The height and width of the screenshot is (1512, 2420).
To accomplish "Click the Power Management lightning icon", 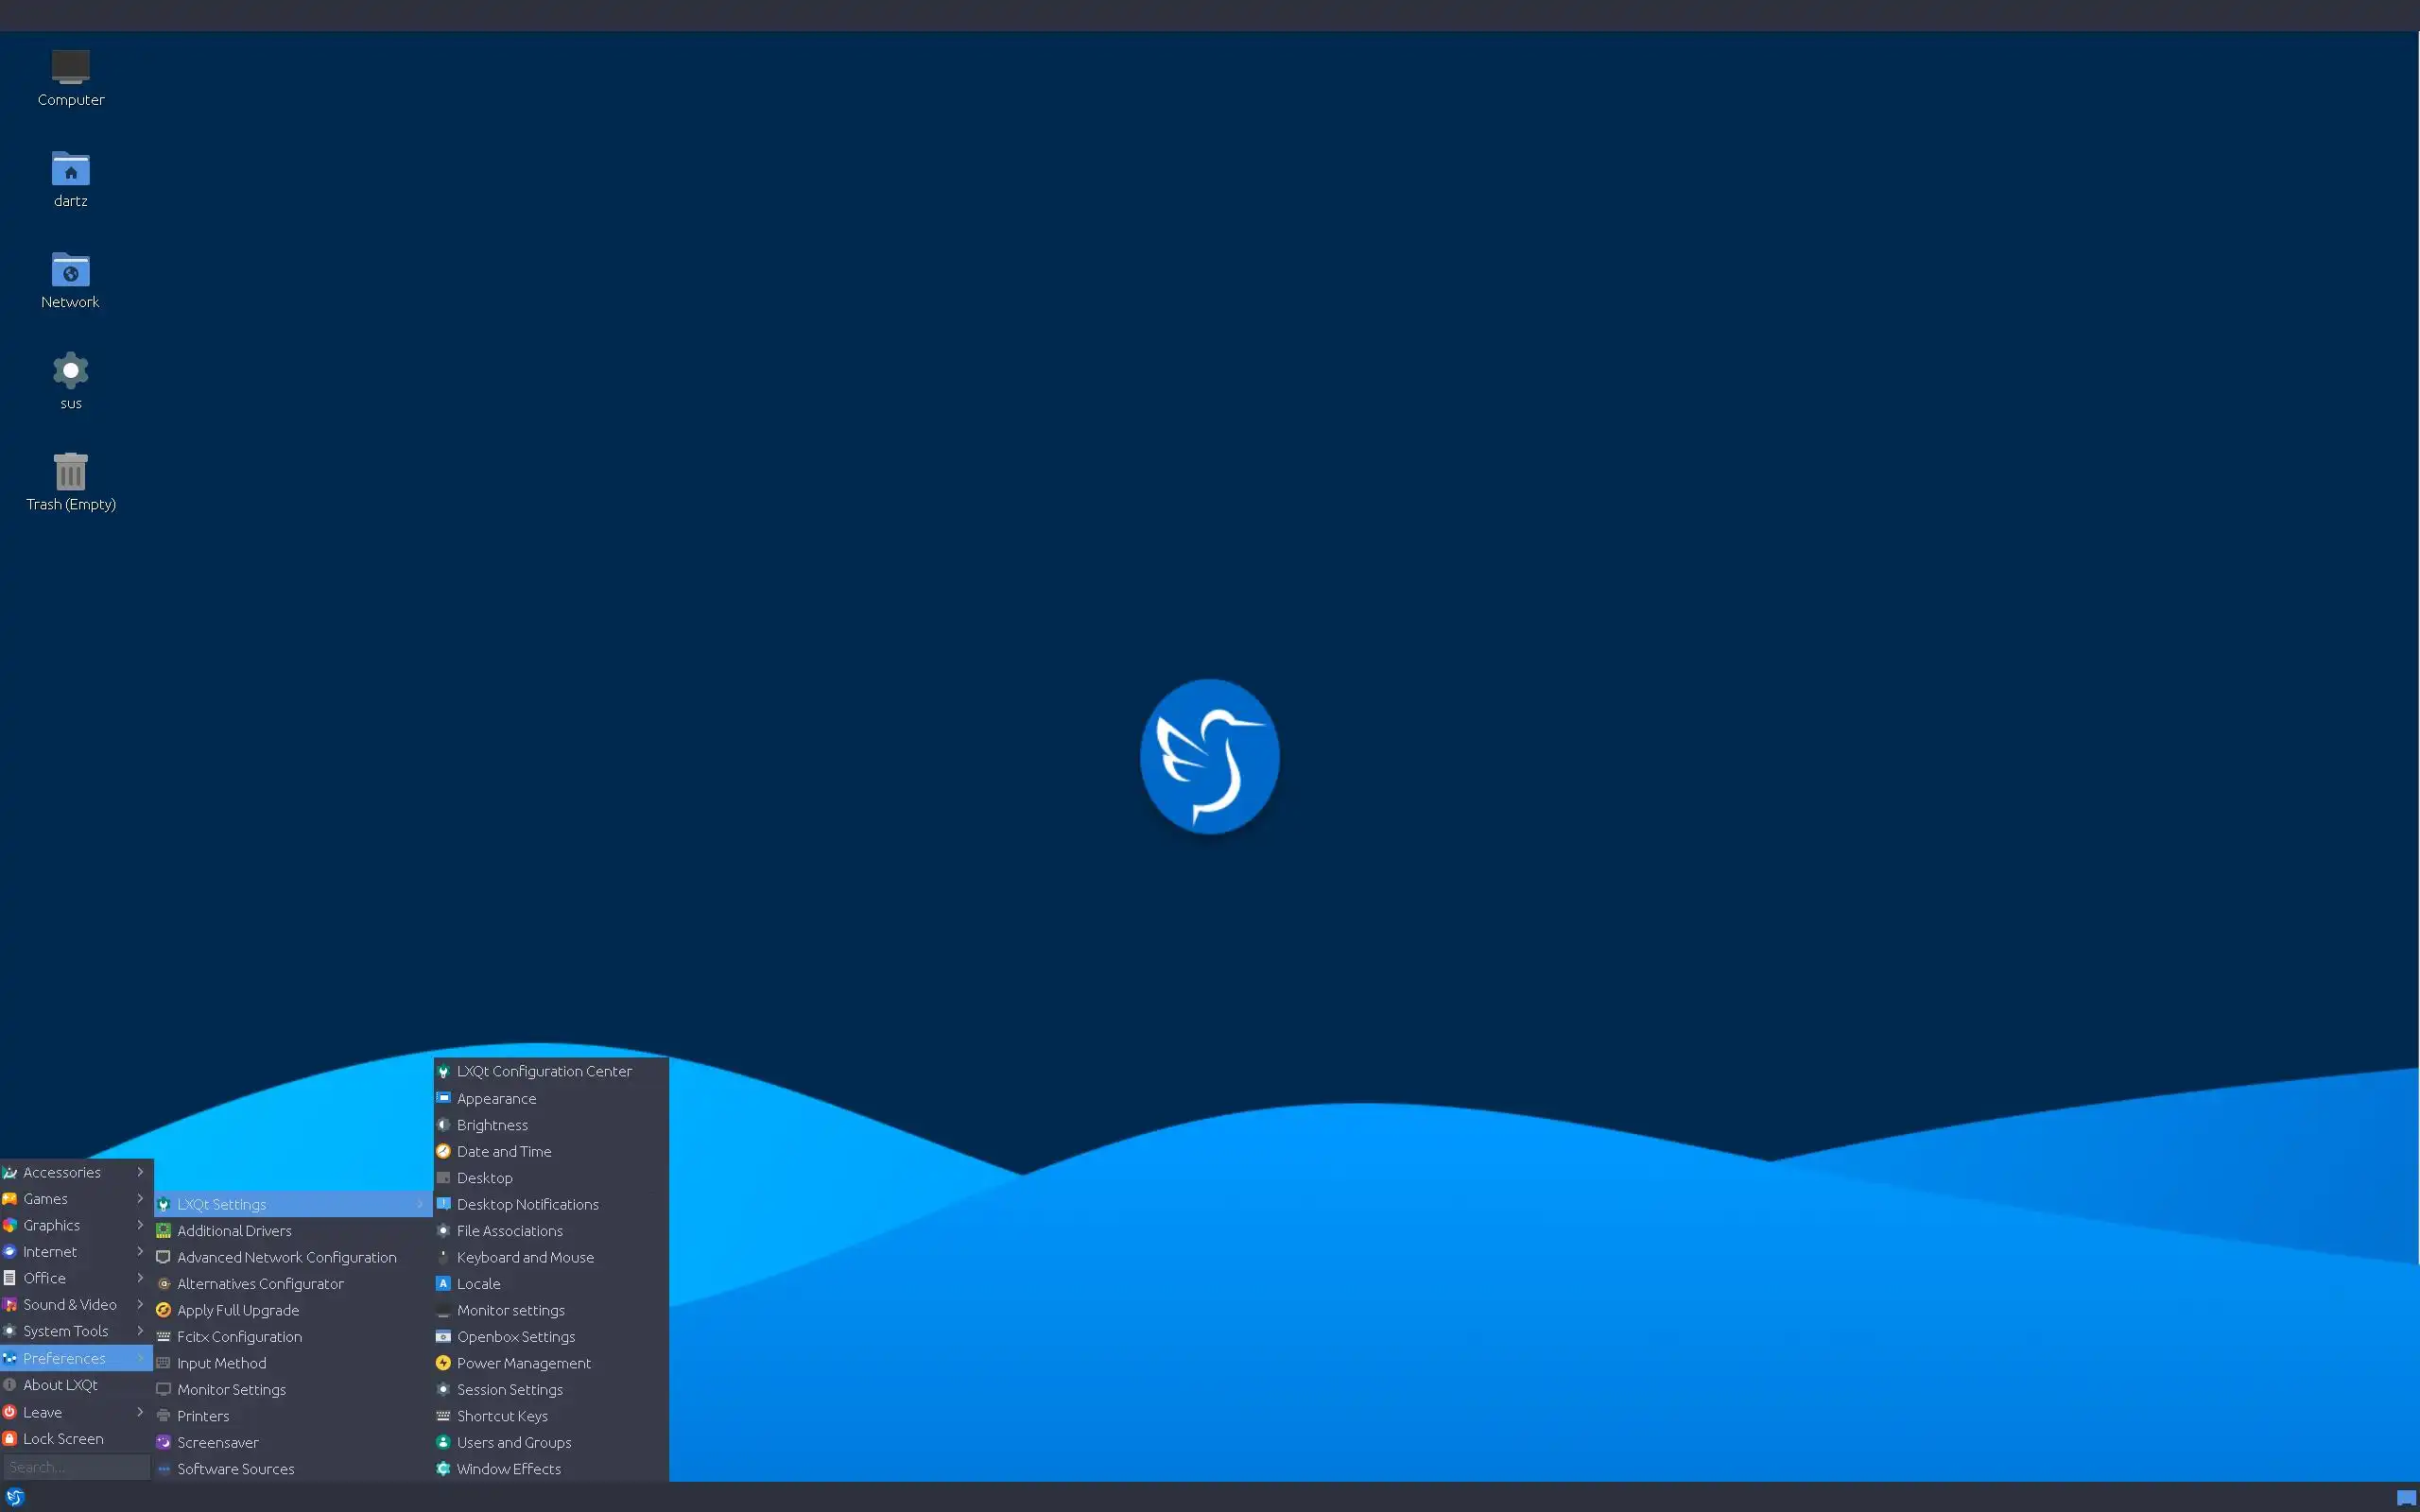I will pyautogui.click(x=443, y=1363).
